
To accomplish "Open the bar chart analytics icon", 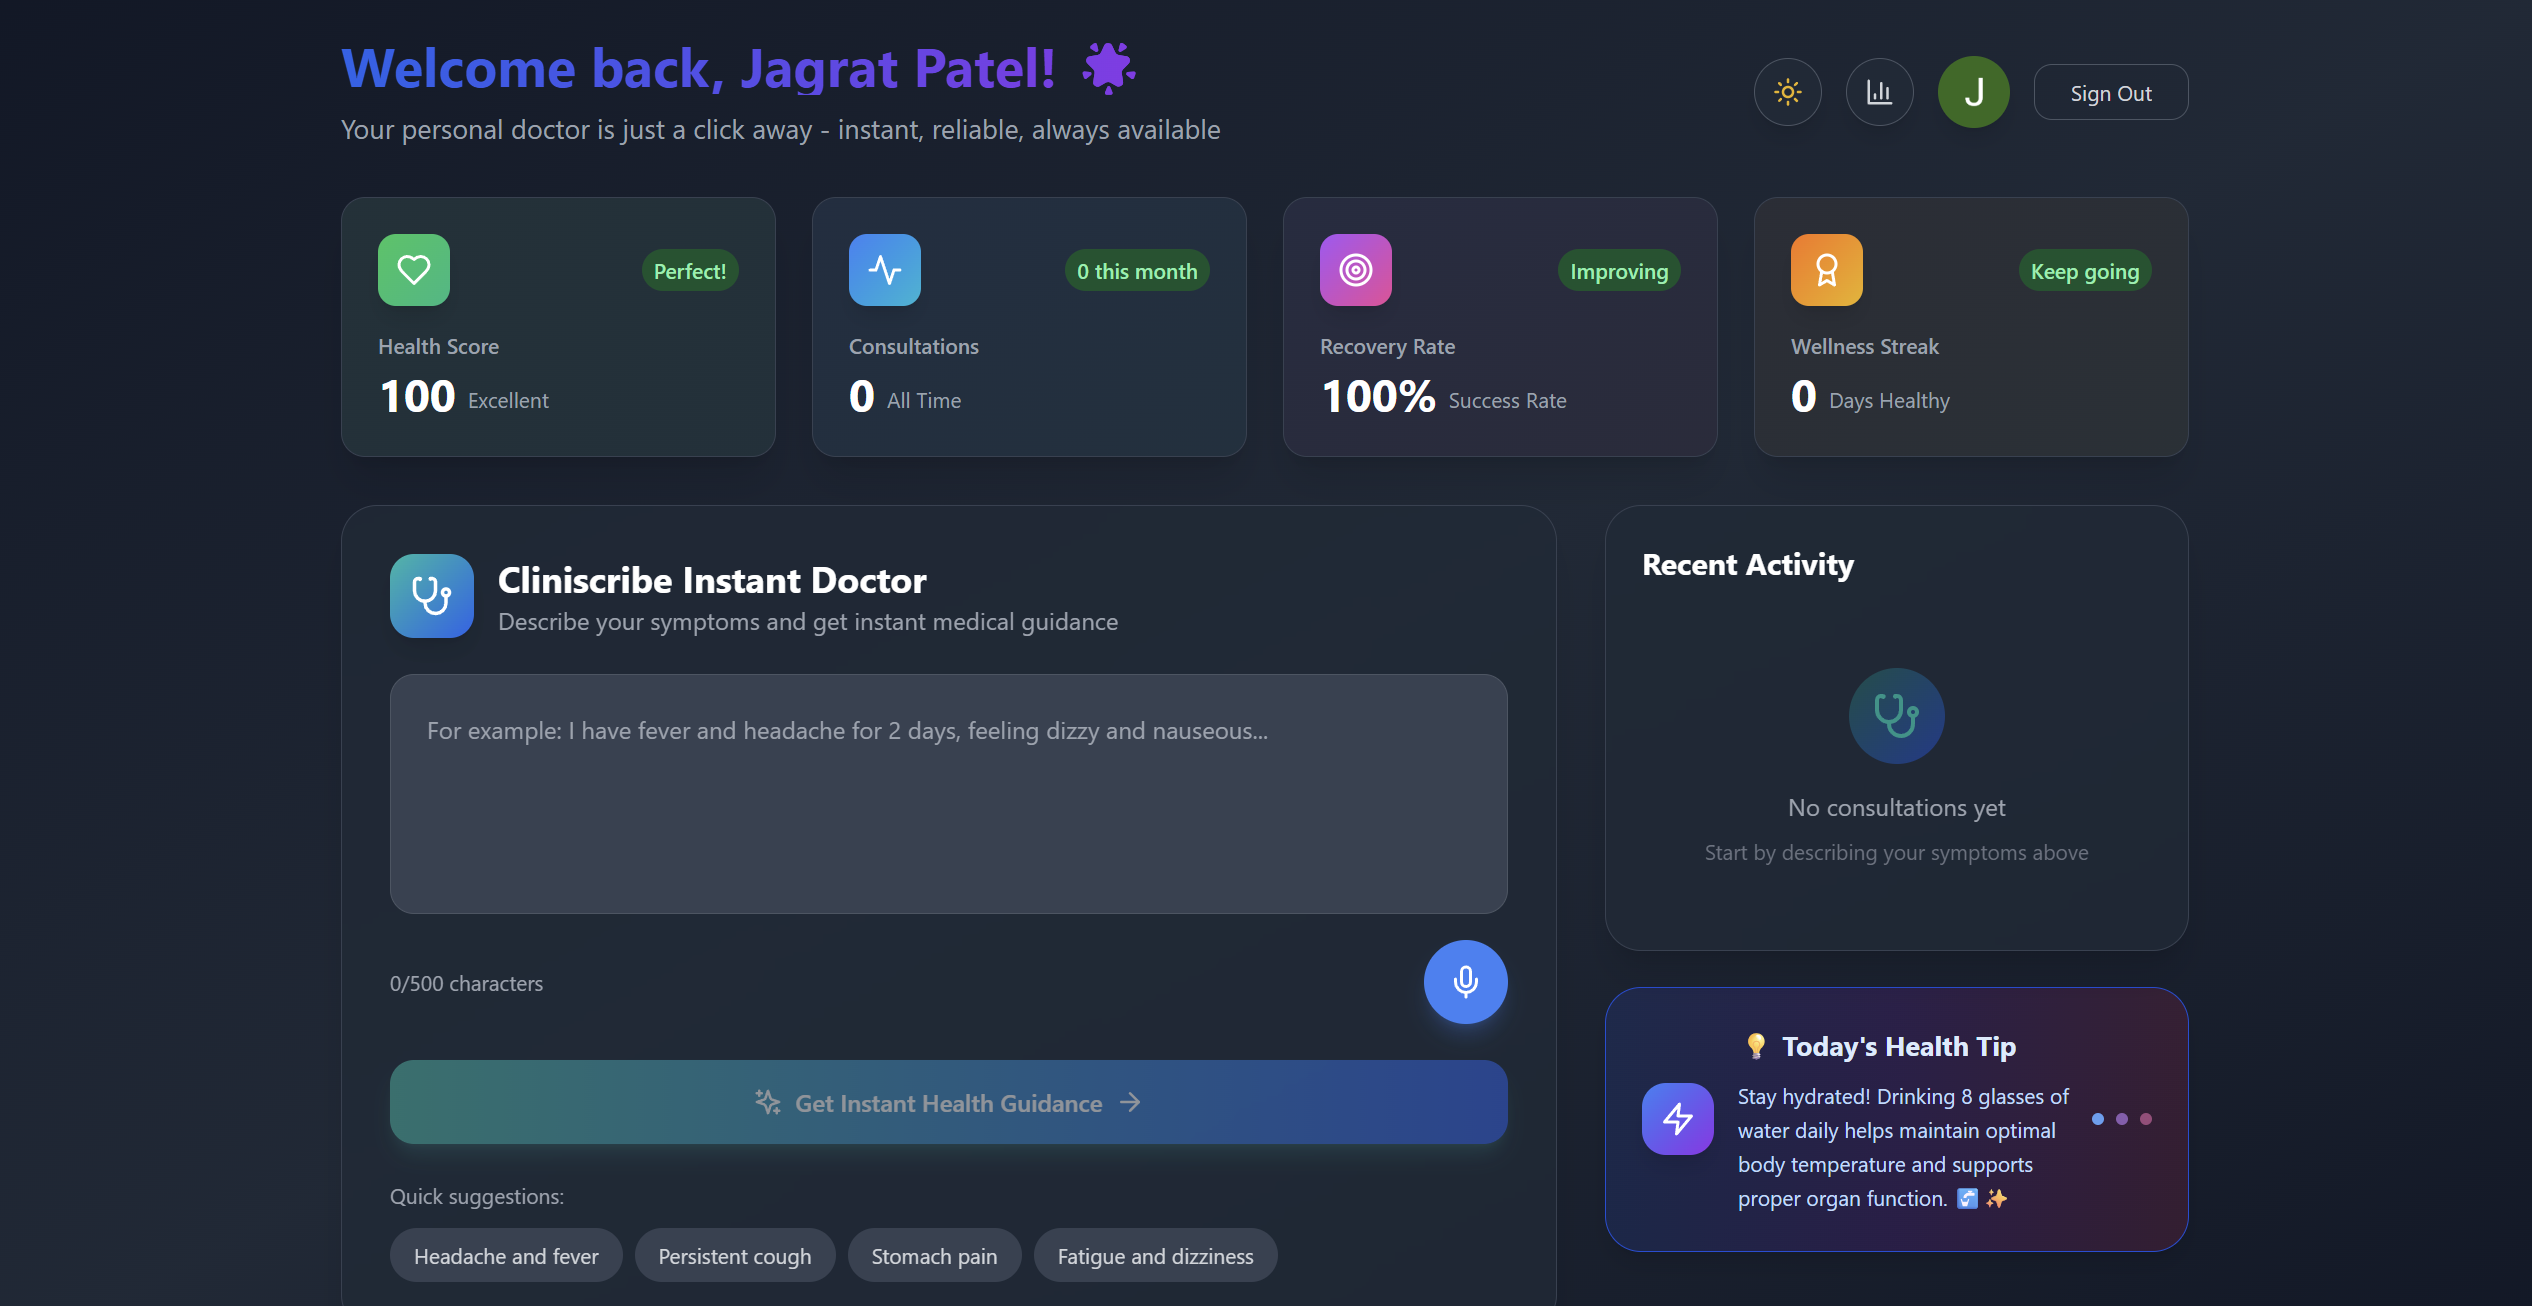I will click(x=1879, y=92).
